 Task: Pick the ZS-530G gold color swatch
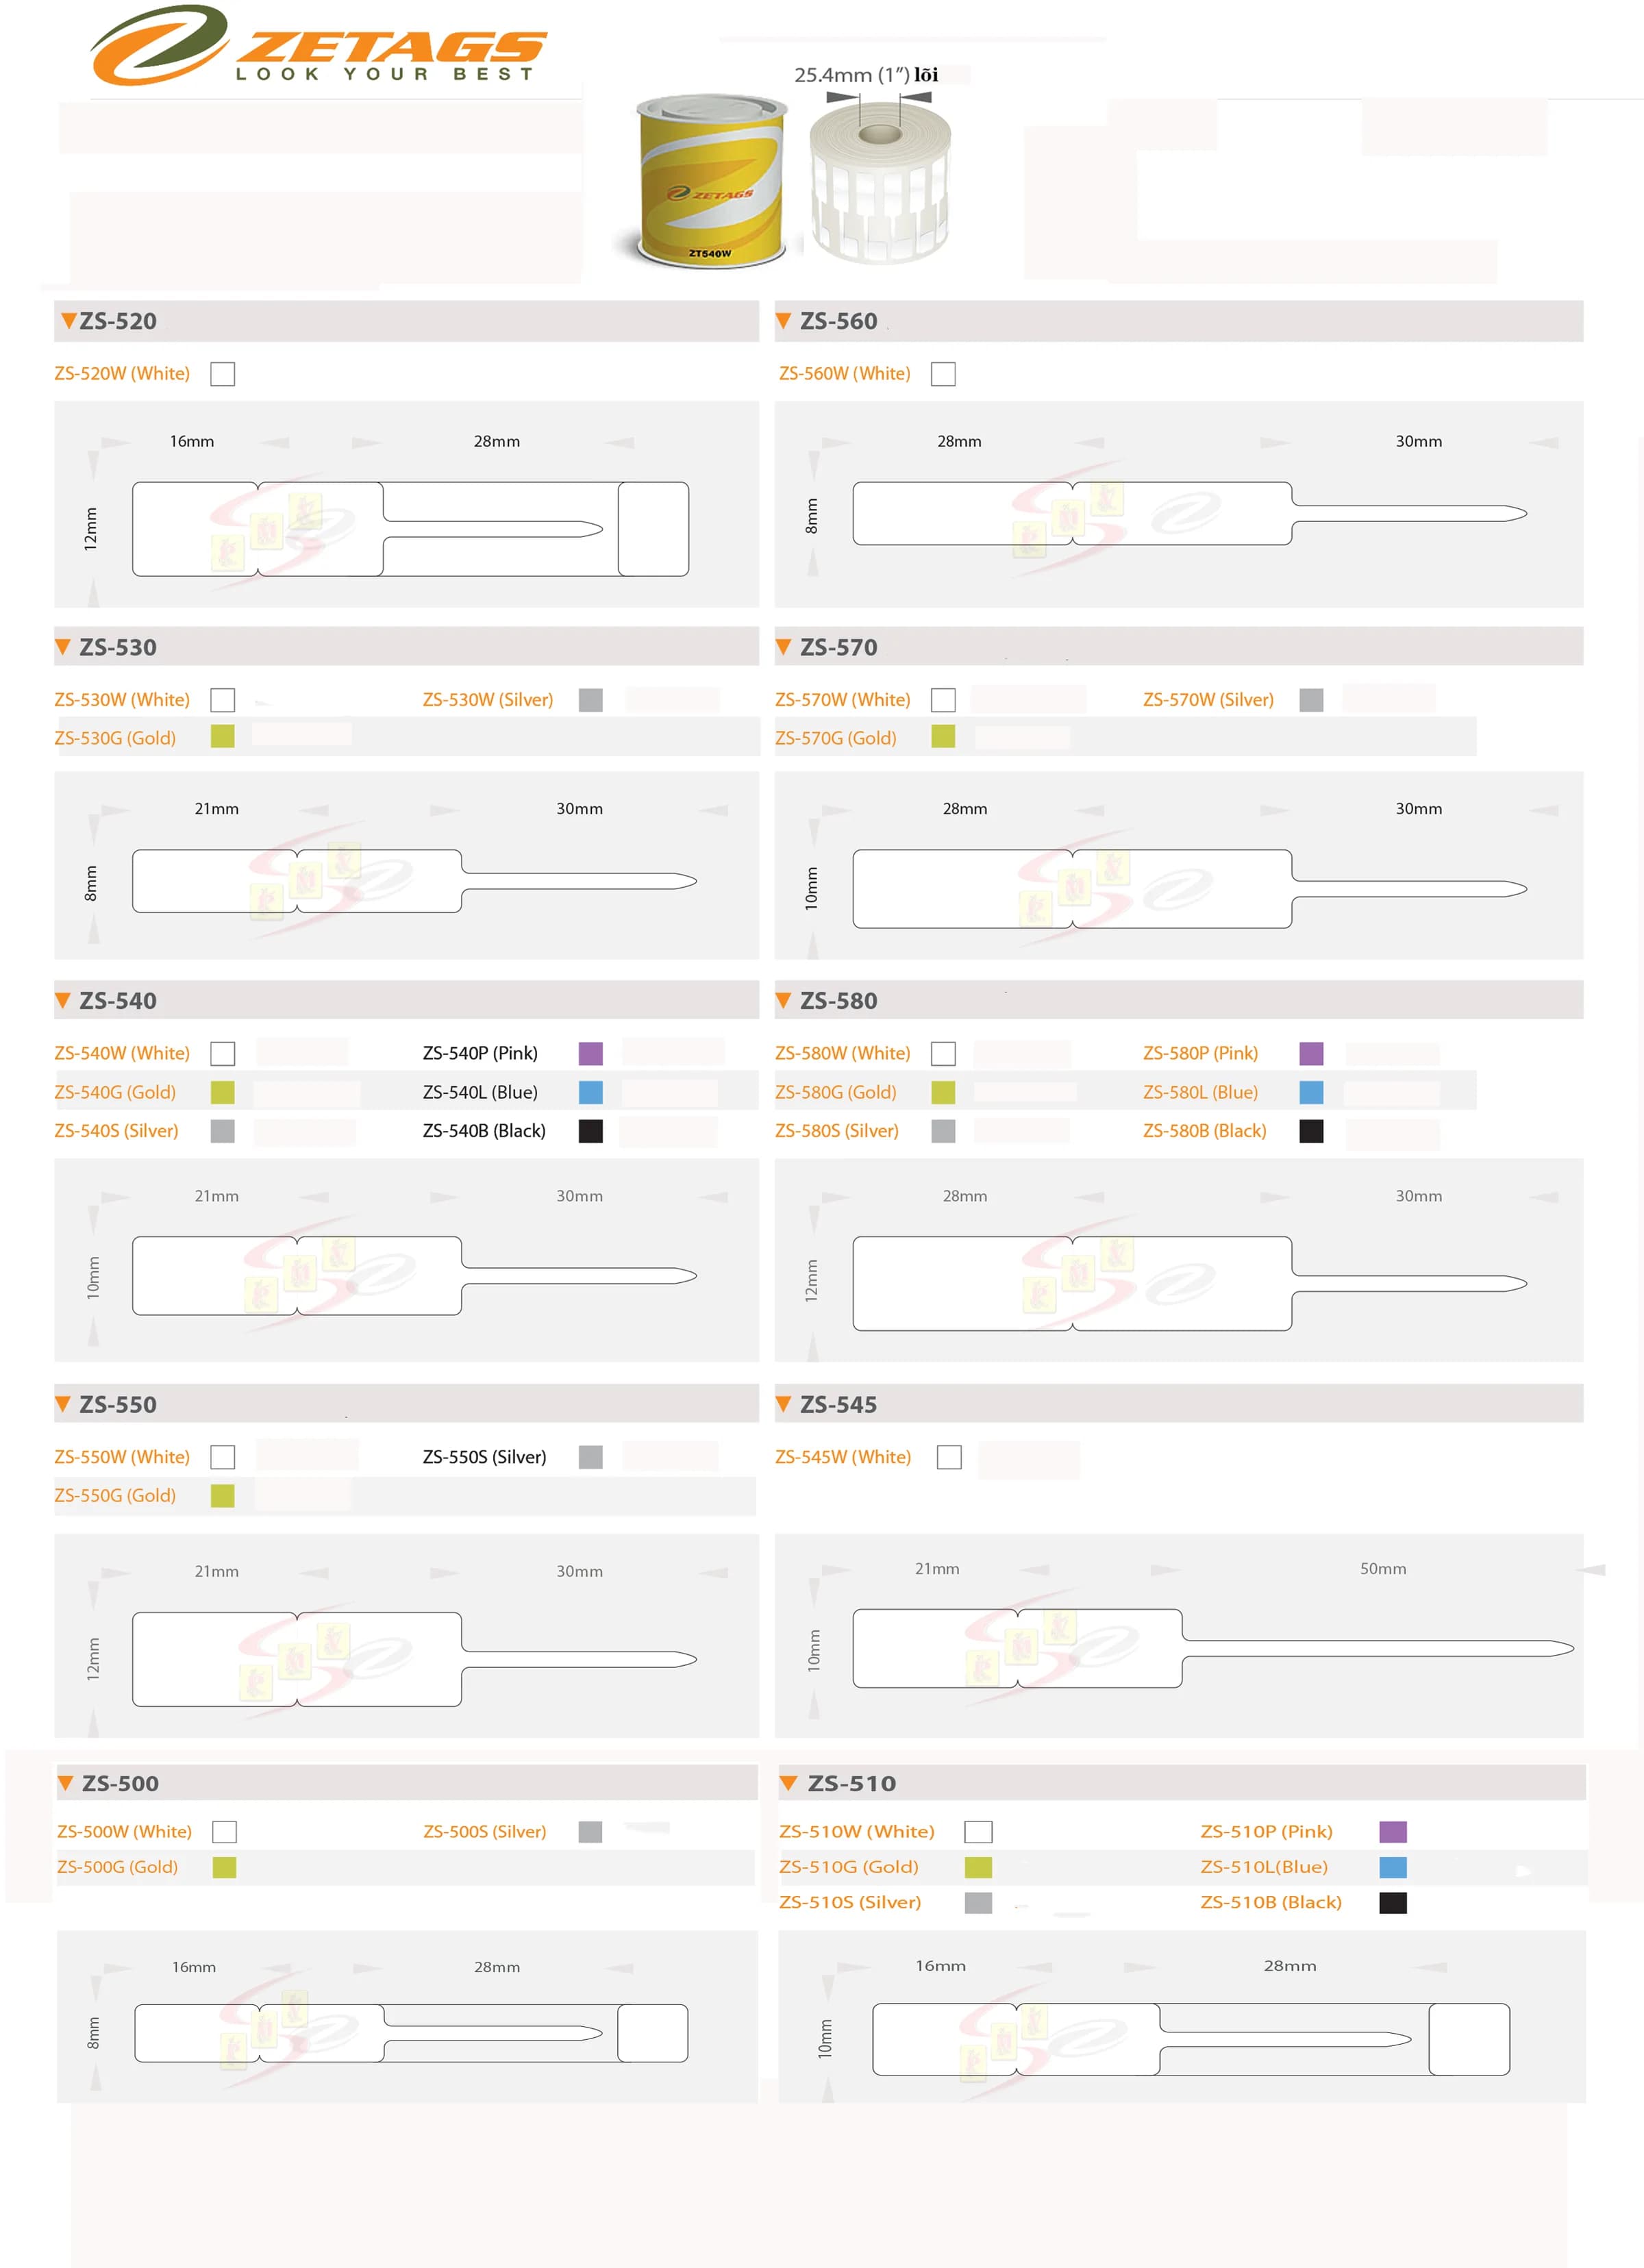[x=223, y=737]
